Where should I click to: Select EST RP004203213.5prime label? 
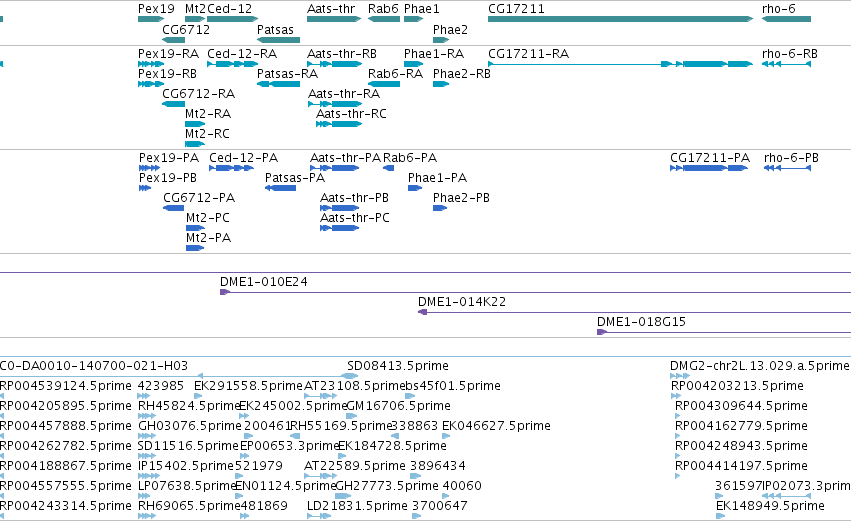tap(738, 386)
